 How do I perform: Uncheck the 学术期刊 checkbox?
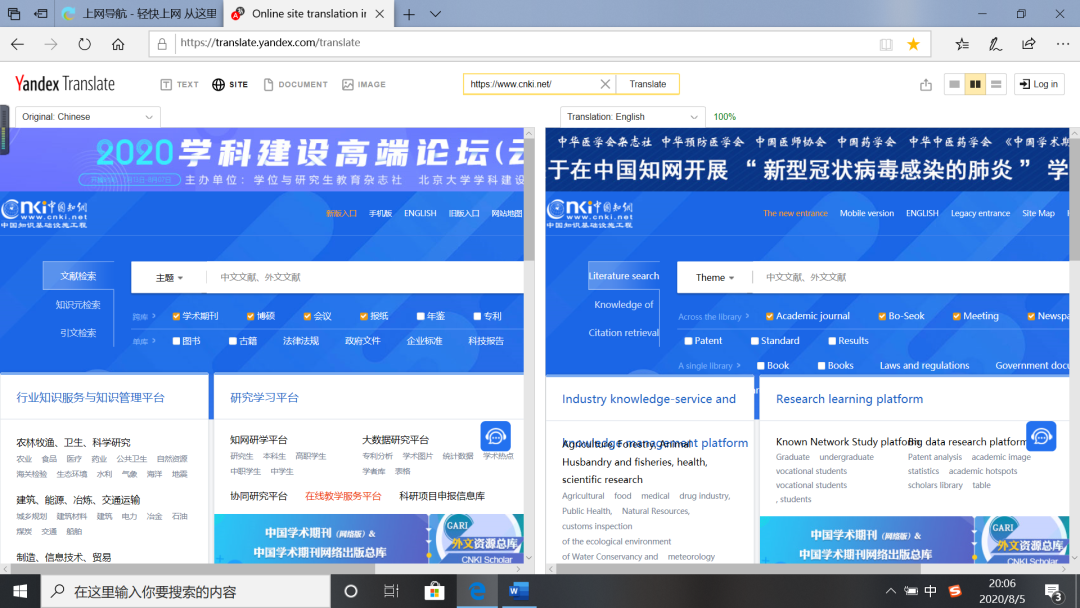pyautogui.click(x=176, y=316)
